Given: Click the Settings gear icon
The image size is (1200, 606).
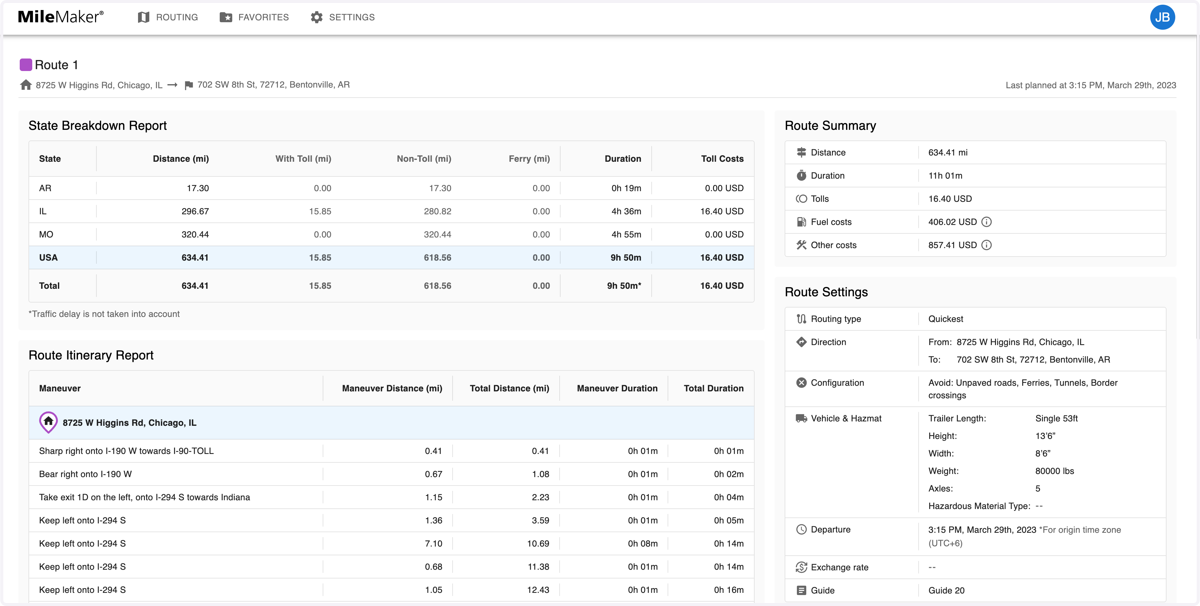Looking at the screenshot, I should click(316, 17).
